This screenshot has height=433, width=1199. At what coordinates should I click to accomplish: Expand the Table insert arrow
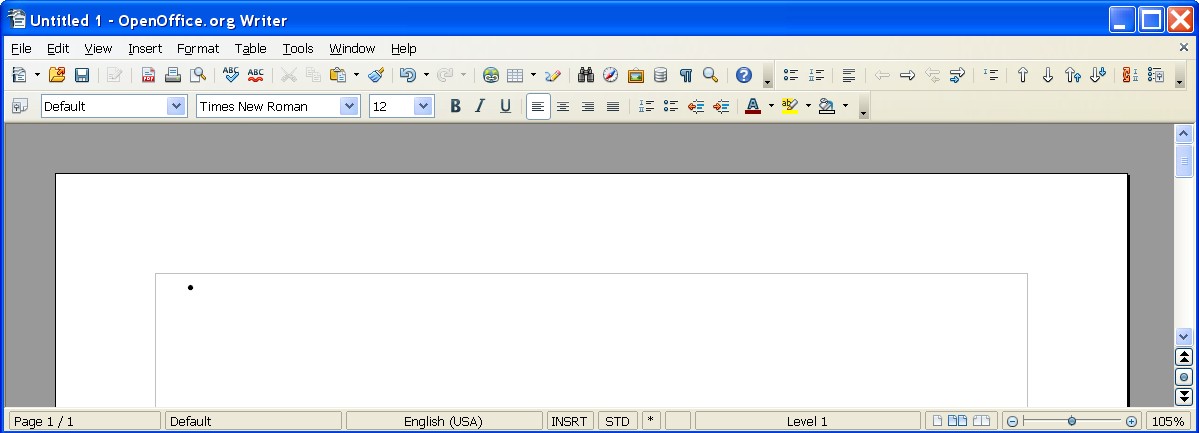(x=533, y=75)
